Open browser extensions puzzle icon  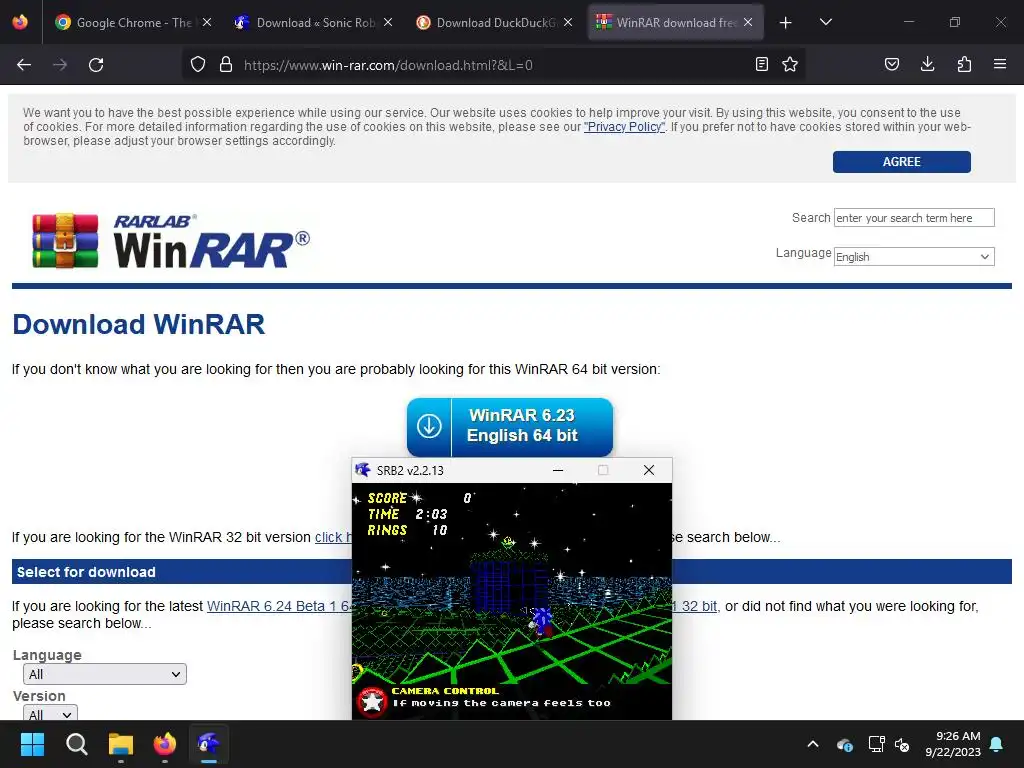(x=964, y=64)
